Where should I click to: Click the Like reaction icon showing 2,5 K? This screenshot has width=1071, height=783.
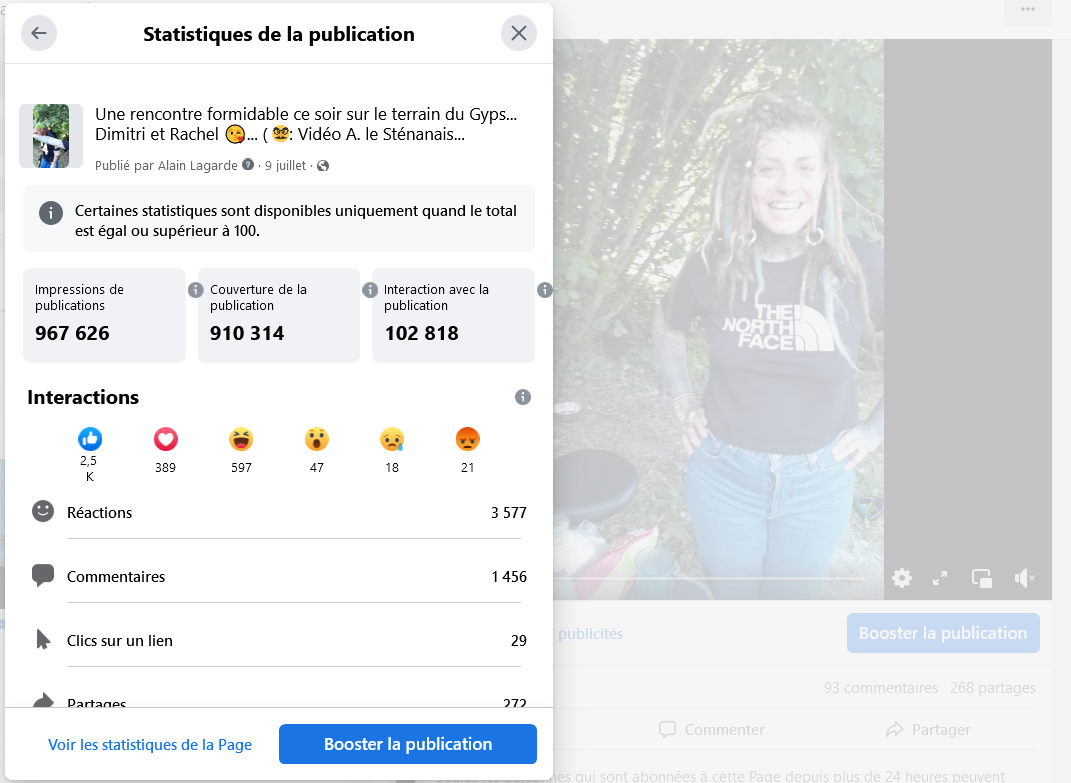click(90, 439)
